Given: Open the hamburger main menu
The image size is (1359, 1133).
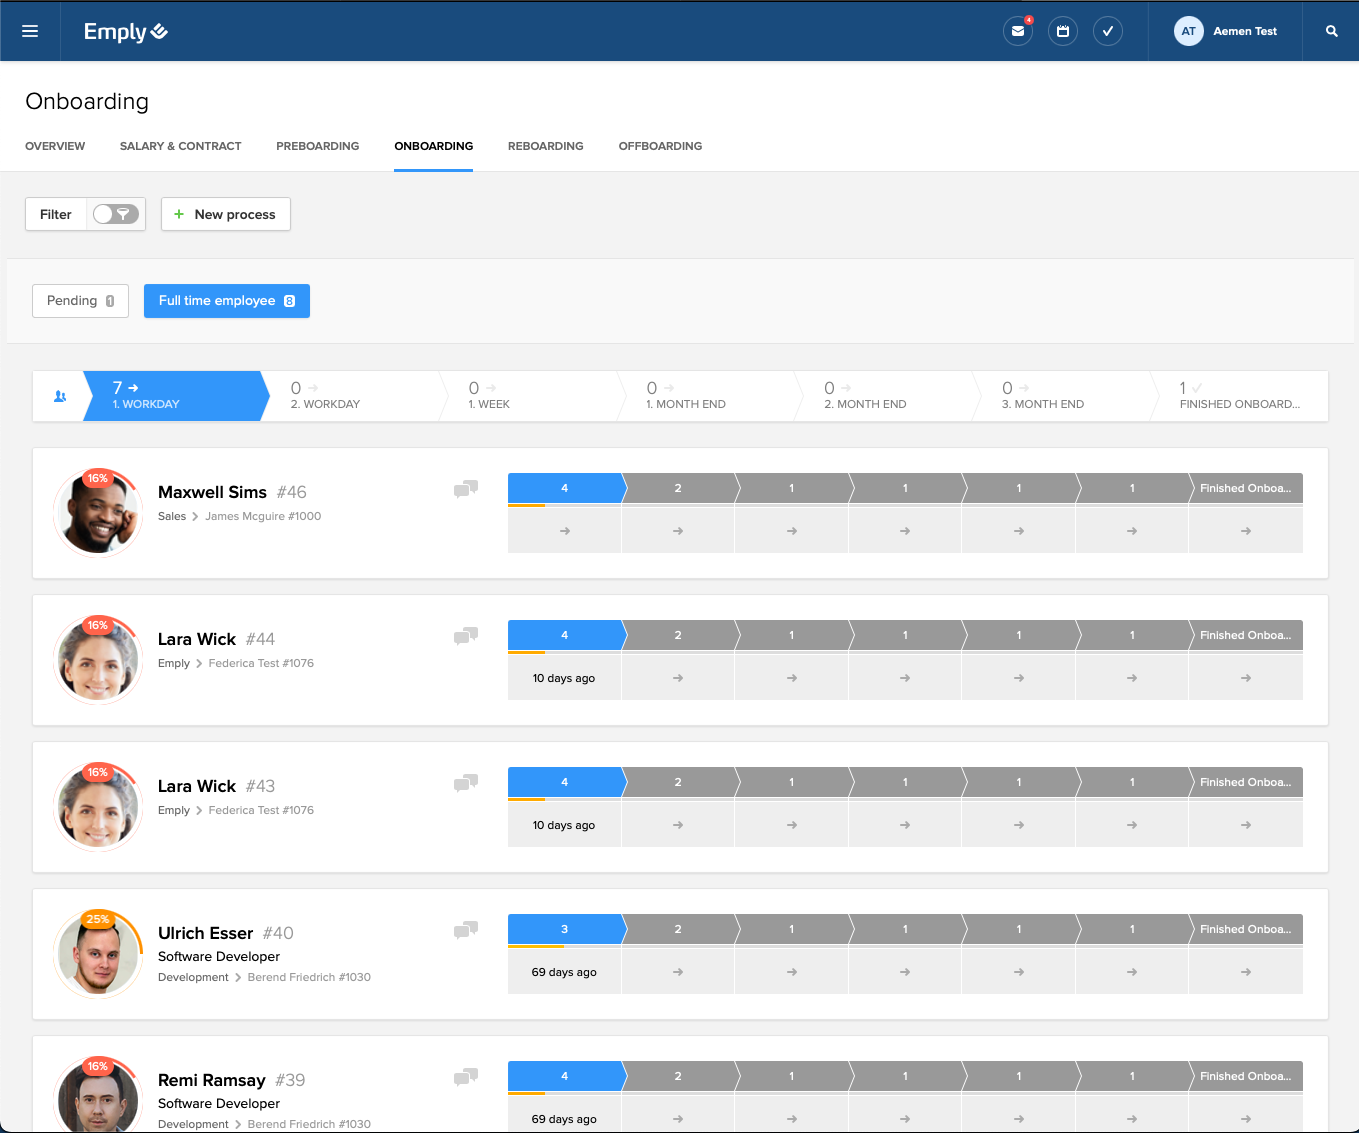Looking at the screenshot, I should click(x=30, y=31).
